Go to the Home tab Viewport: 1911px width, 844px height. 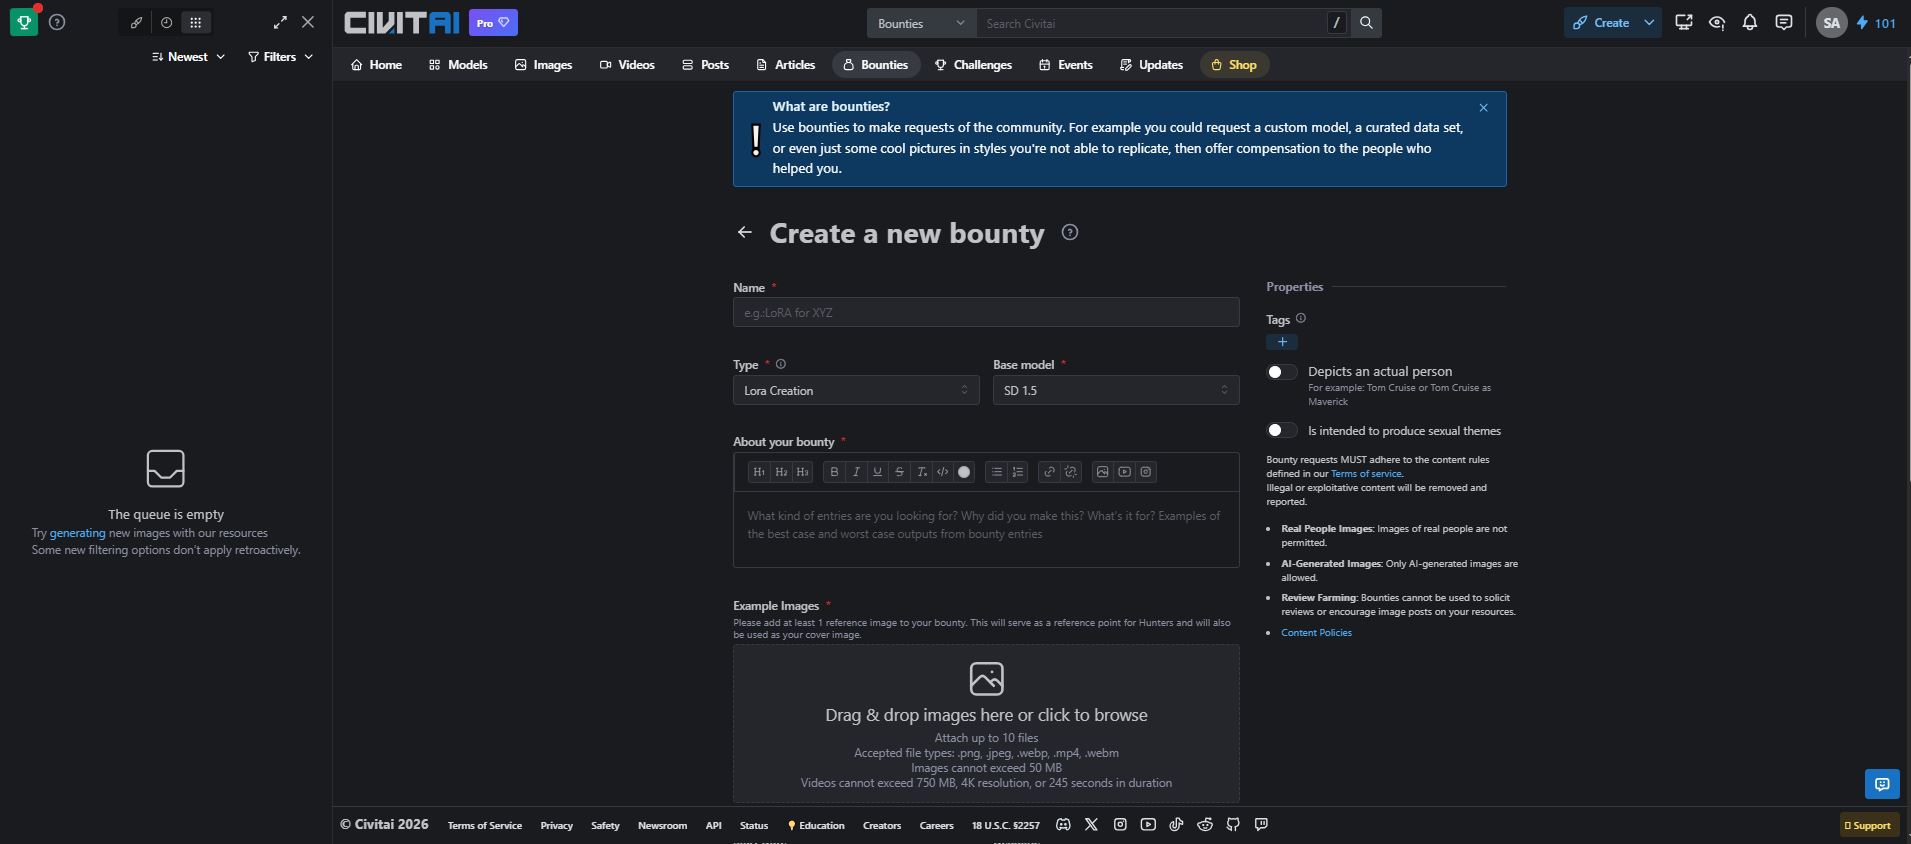[376, 65]
